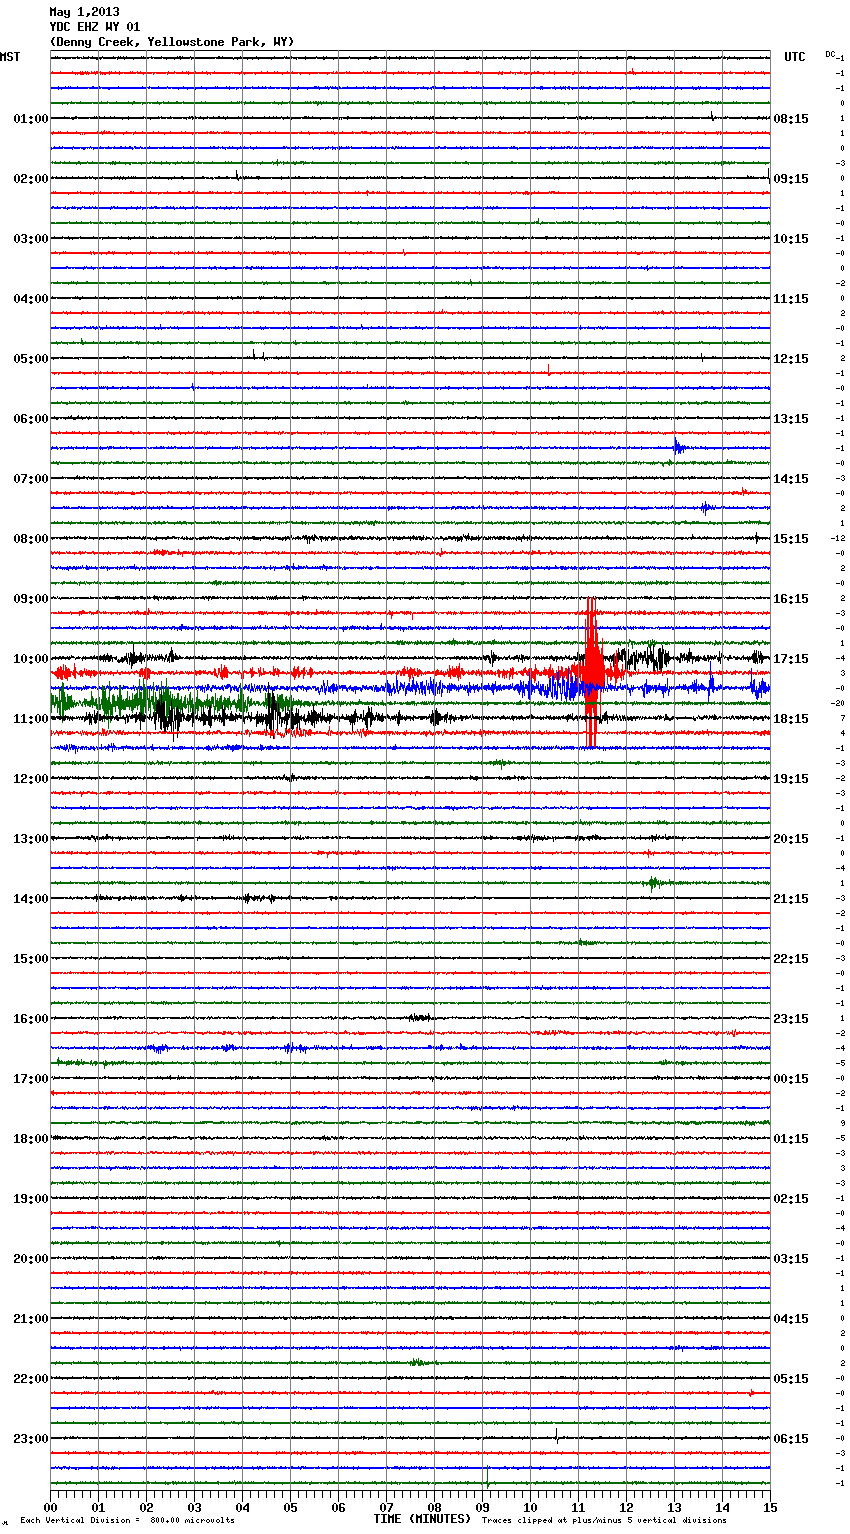Click the 22:15 UTC row label
Viewport: 850px width, 1534px height.
tap(791, 959)
